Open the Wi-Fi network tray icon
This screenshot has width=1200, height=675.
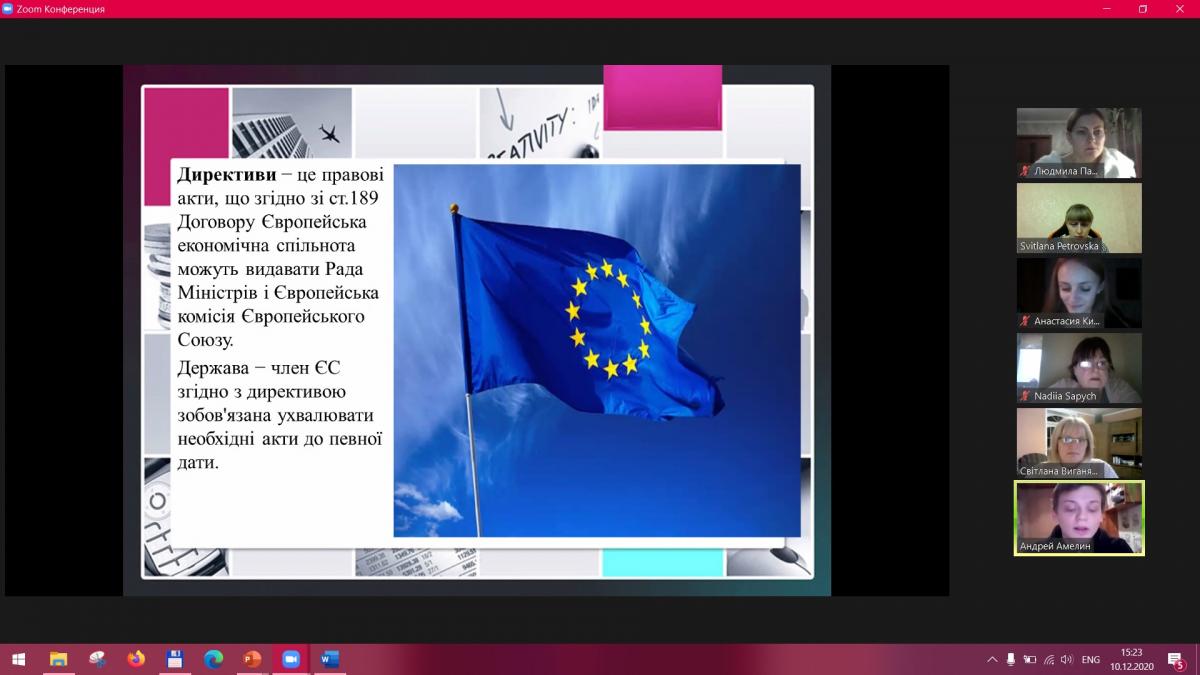(x=1047, y=659)
